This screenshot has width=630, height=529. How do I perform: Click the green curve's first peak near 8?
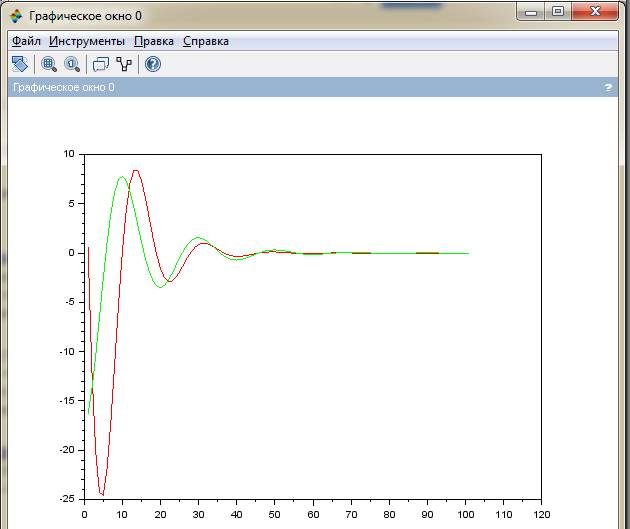click(x=122, y=177)
